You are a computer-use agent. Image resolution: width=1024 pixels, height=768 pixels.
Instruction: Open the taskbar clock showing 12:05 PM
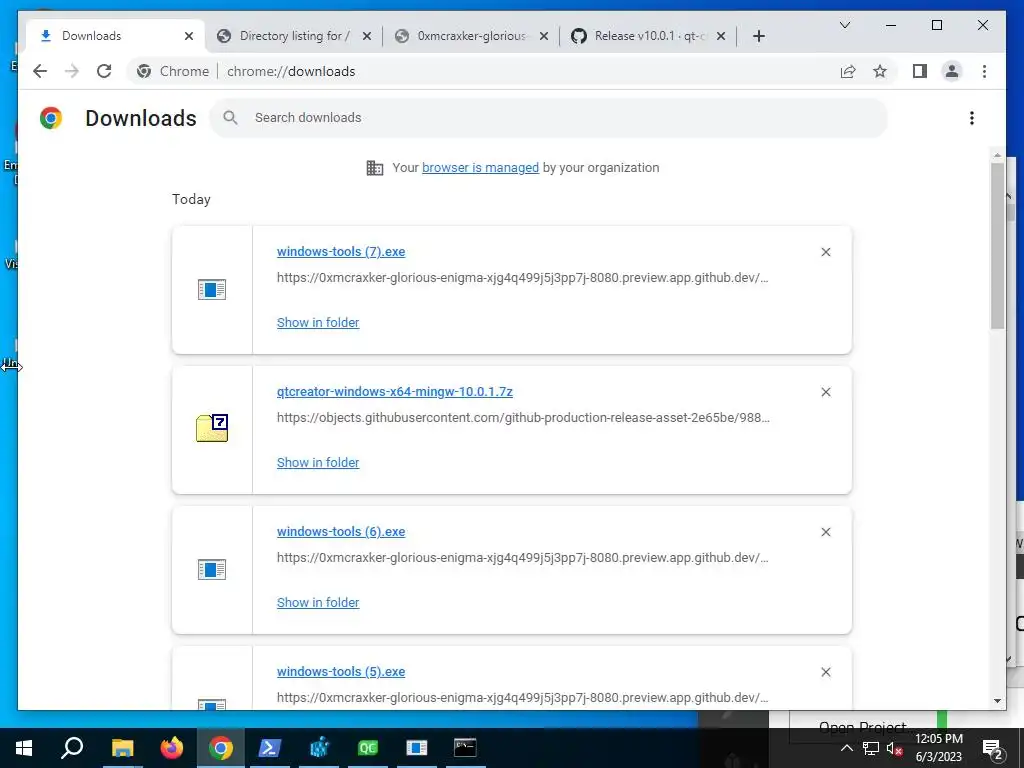click(x=938, y=748)
